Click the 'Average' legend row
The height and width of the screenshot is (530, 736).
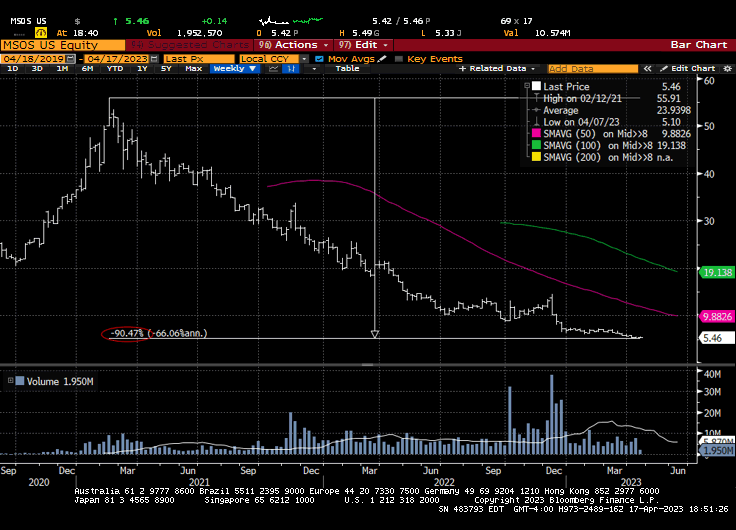point(612,110)
